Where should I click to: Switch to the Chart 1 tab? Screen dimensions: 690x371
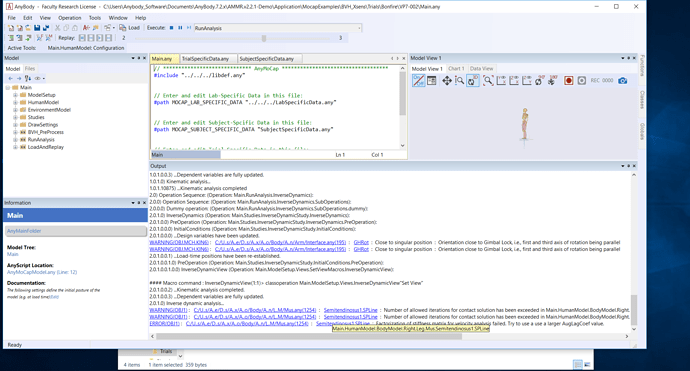click(456, 69)
